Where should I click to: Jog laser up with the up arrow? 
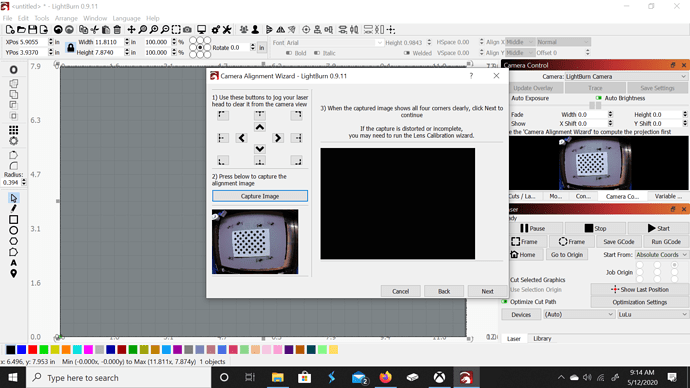[260, 127]
